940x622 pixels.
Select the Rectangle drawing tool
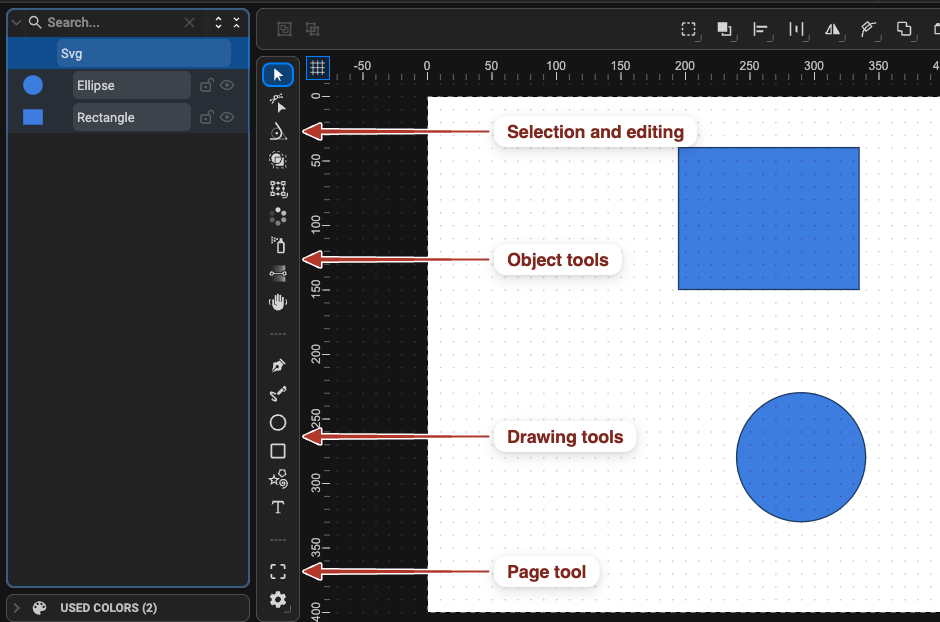278,451
